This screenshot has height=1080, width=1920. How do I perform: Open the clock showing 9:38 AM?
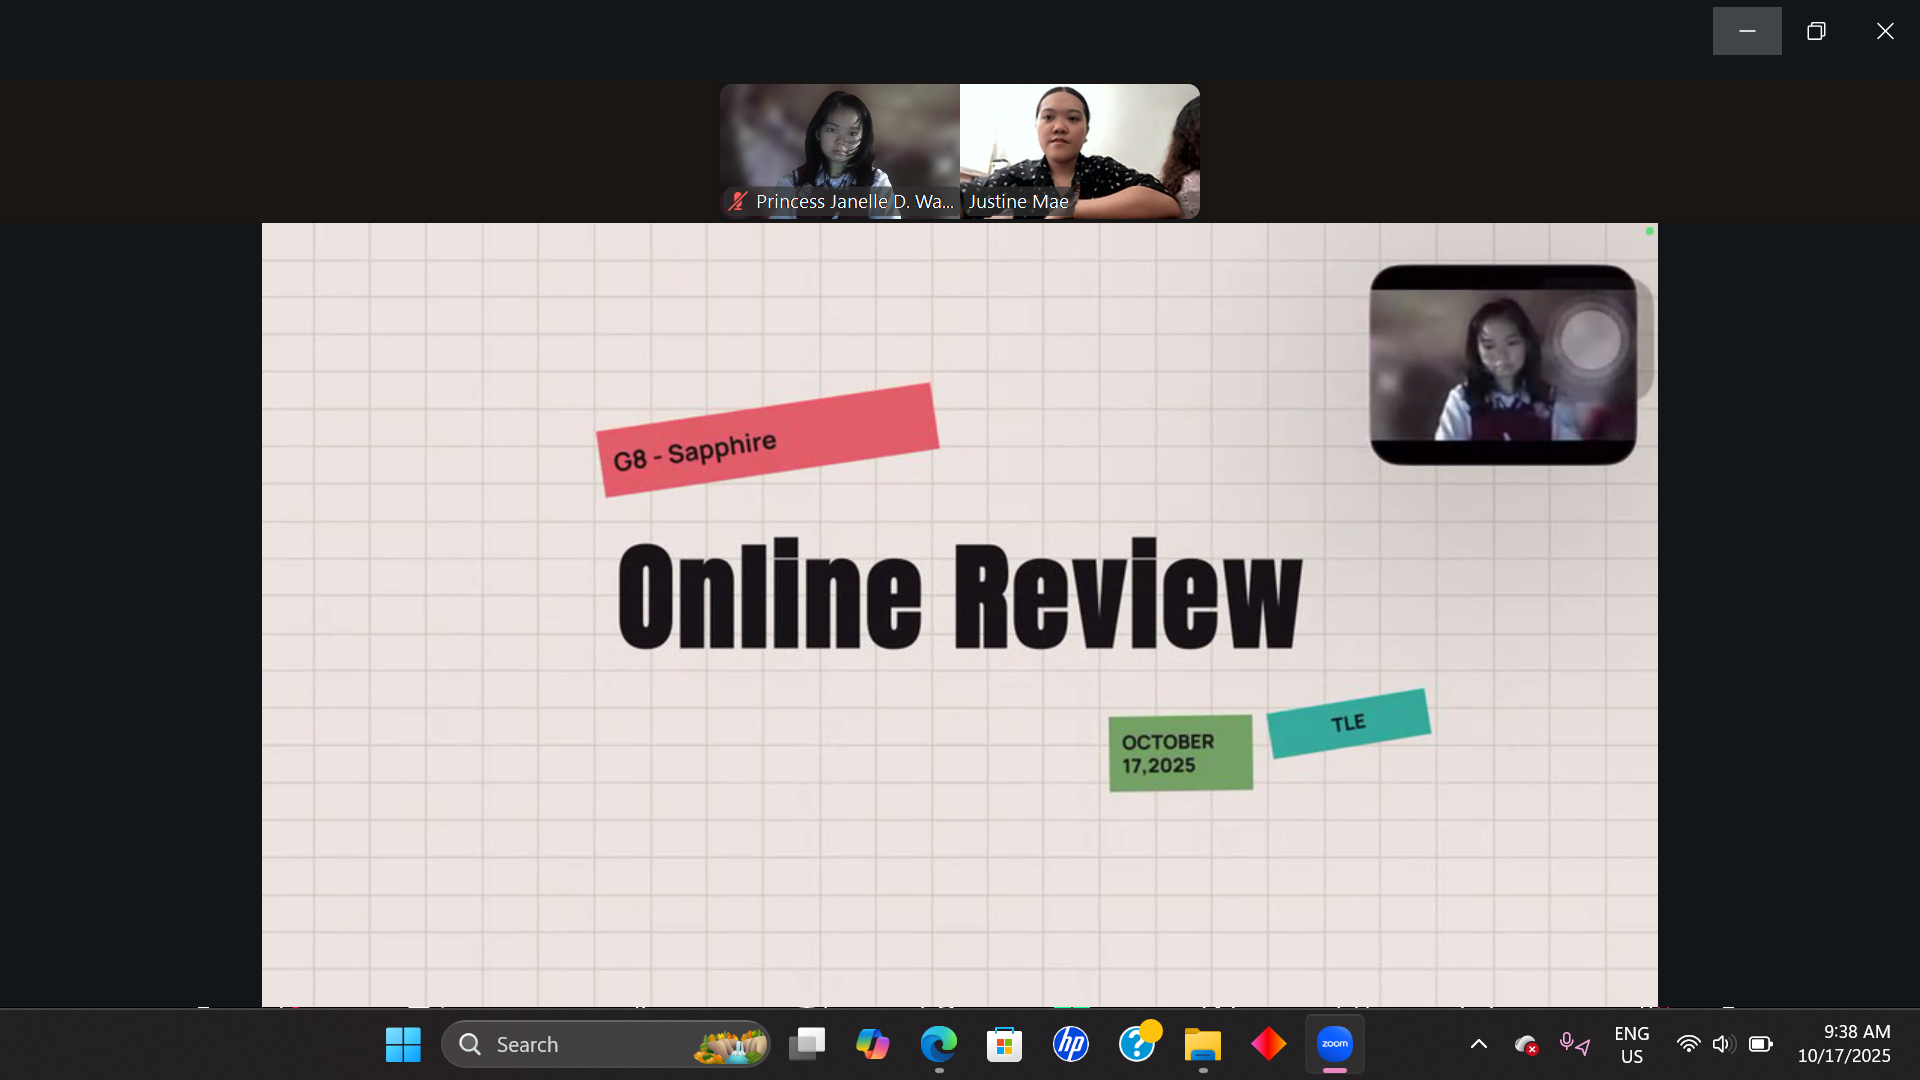(x=1843, y=1044)
